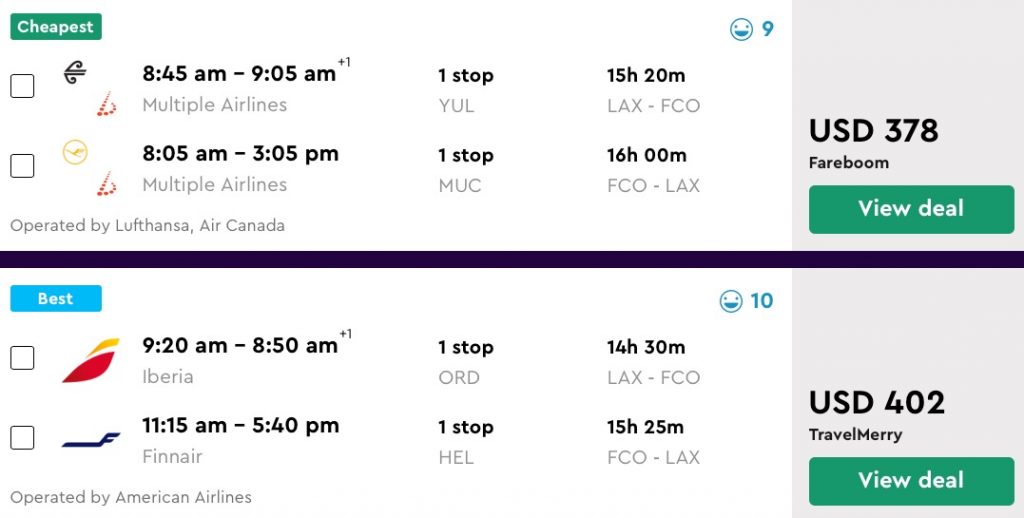Click the Lufthansa crane logo
This screenshot has width=1024, height=518.
point(75,152)
